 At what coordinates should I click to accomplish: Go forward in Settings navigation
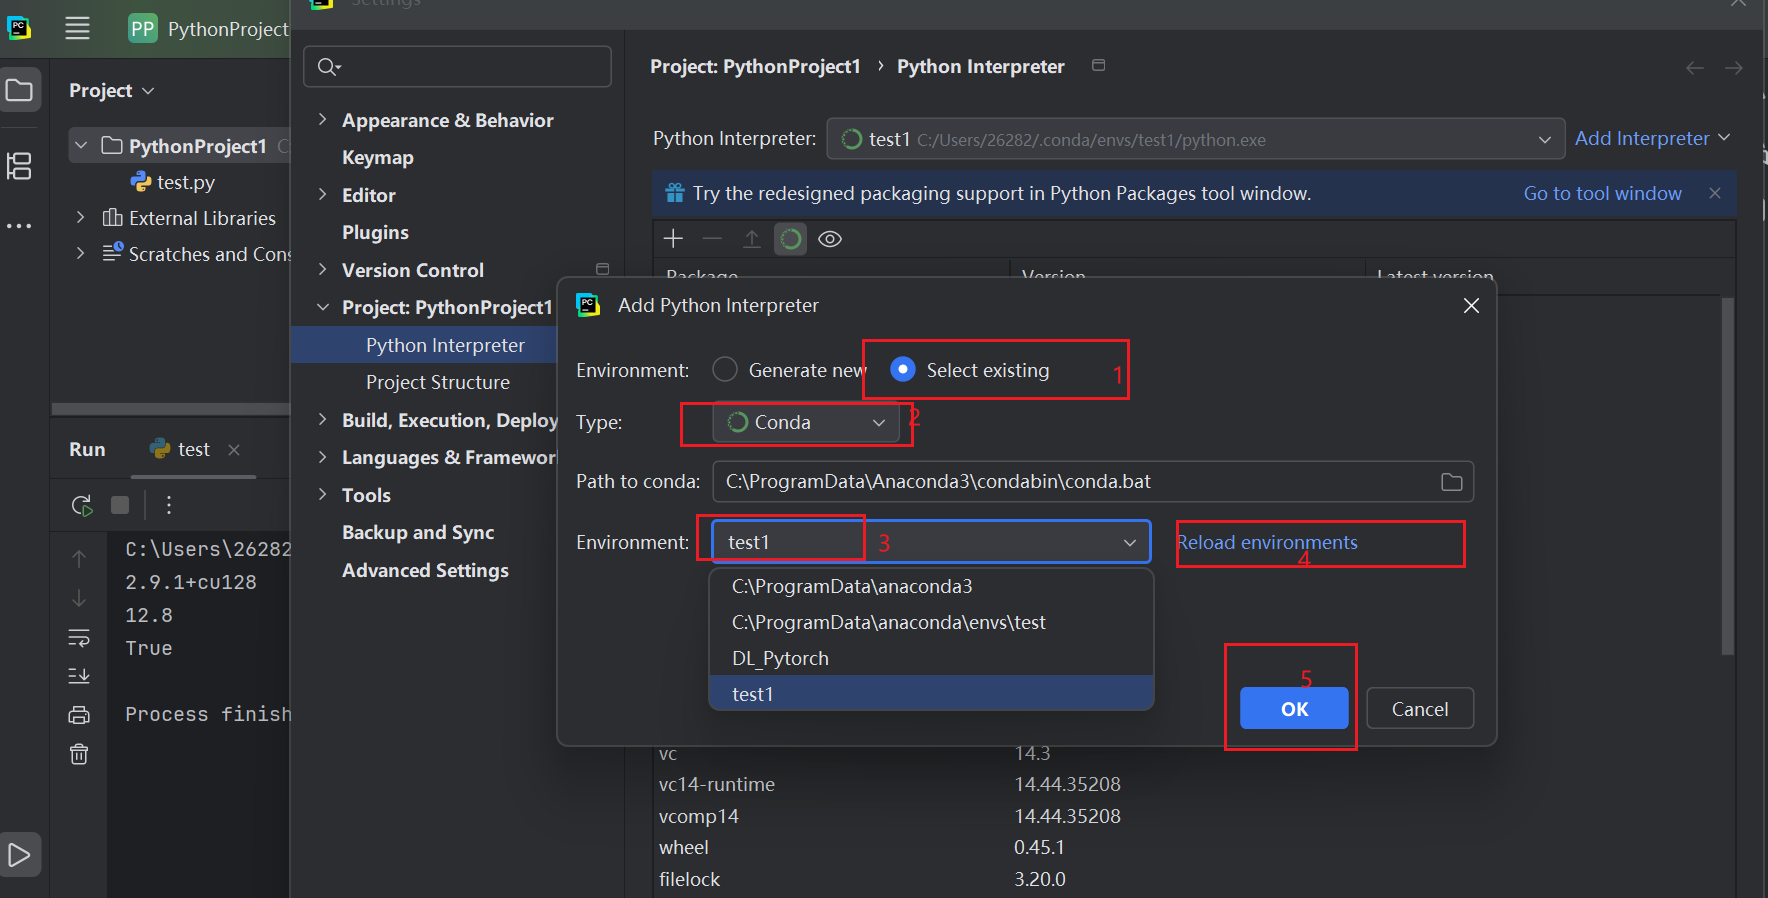click(1735, 67)
